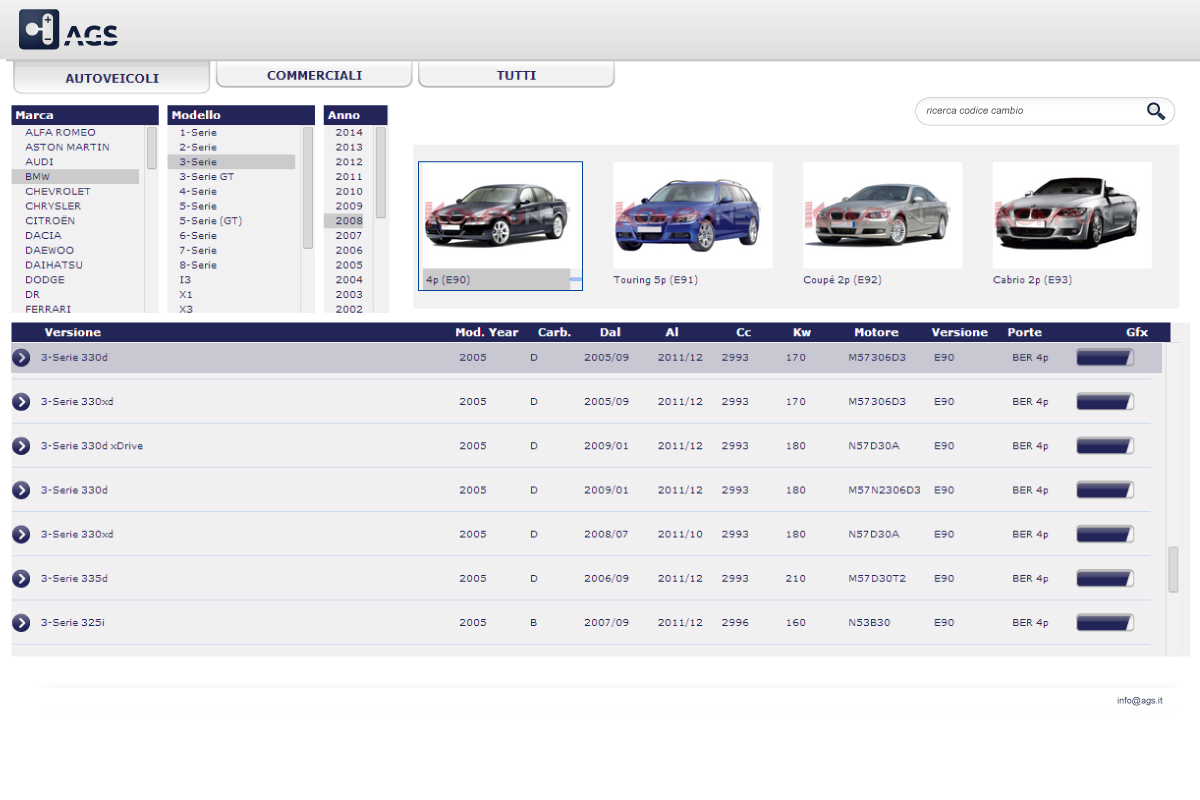Expand arrow for first 3-Serie 330d row

coord(21,357)
